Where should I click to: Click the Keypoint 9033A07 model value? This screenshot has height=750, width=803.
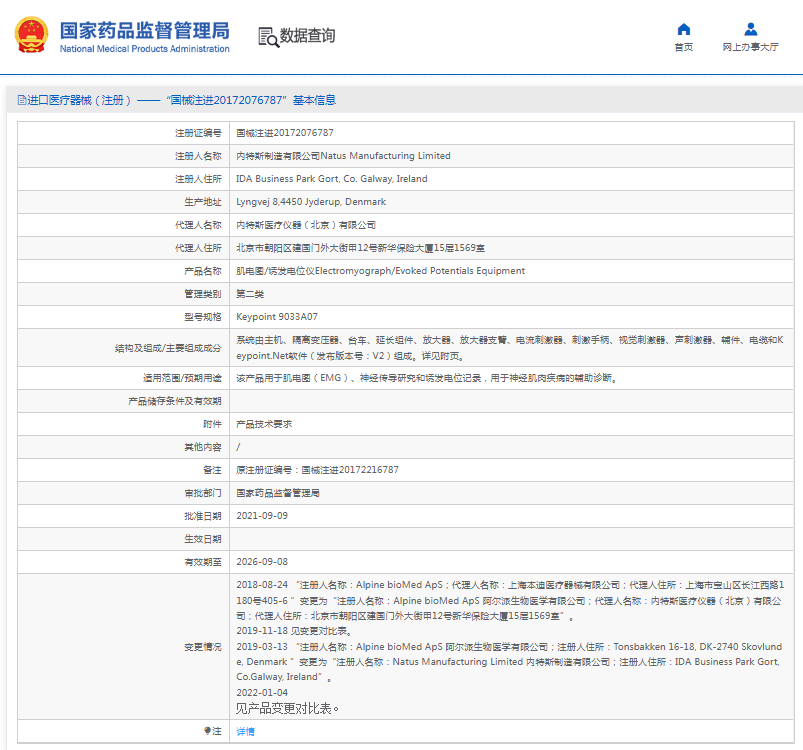(x=276, y=316)
